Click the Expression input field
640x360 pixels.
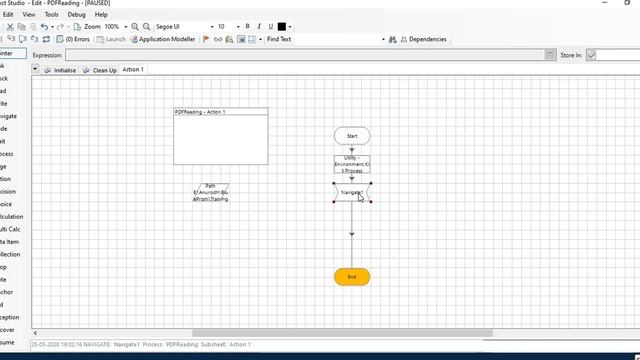point(305,55)
